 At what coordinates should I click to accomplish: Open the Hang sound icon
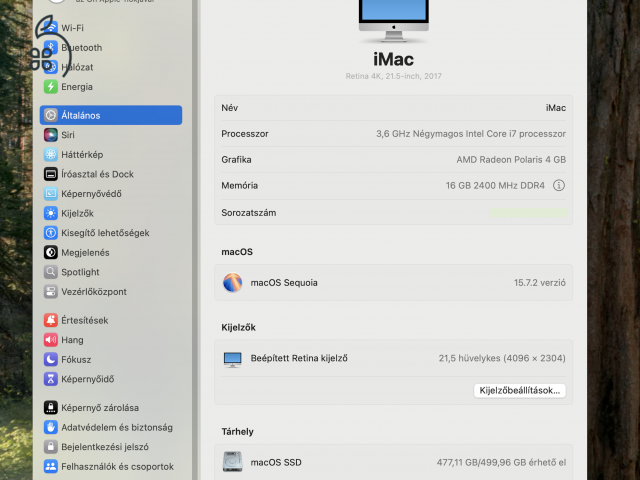(x=51, y=340)
